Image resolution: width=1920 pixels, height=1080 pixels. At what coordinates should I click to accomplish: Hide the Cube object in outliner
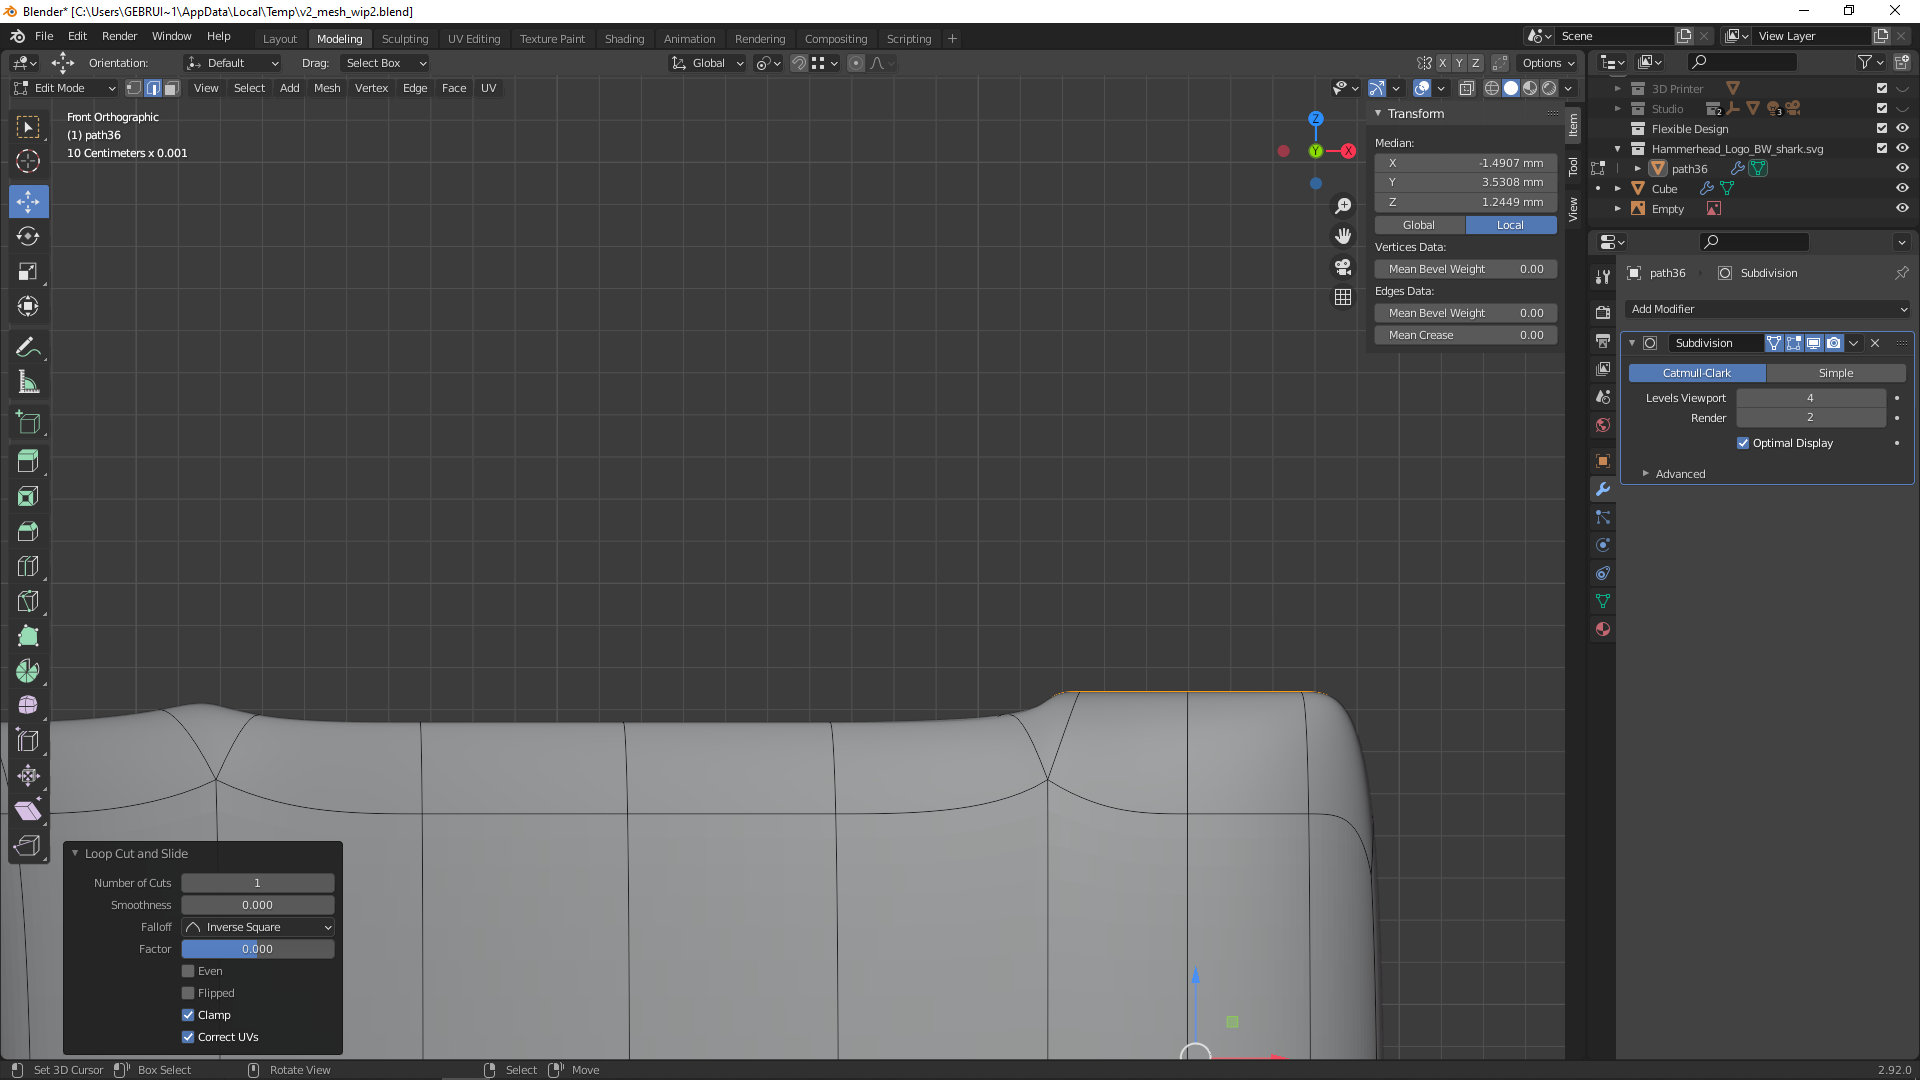coord(1902,188)
